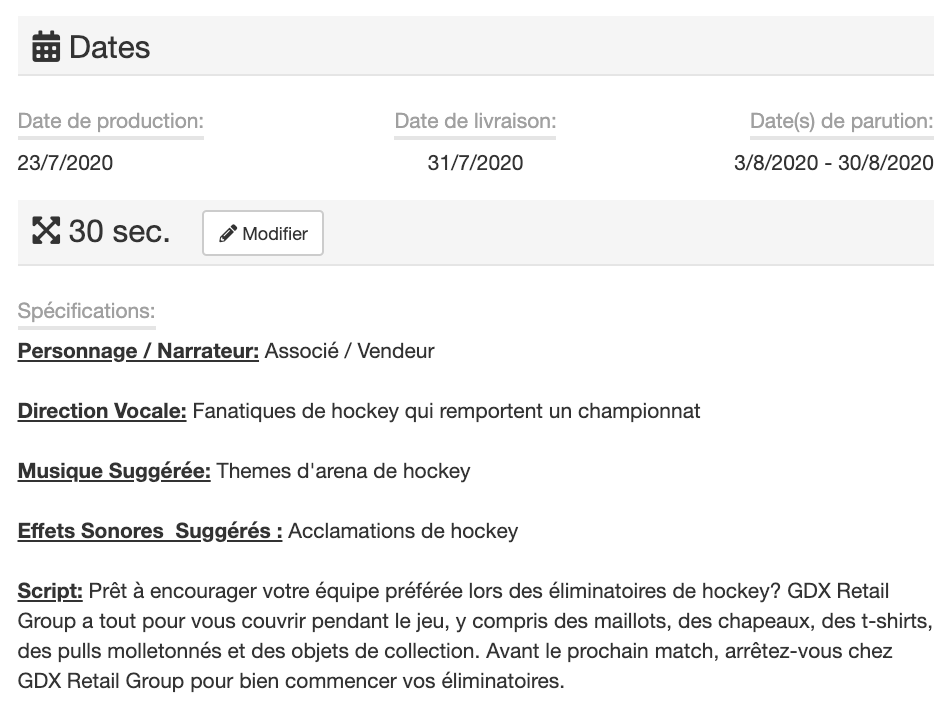The image size is (952, 708).
Task: Click the Date de production label
Action: pos(110,122)
